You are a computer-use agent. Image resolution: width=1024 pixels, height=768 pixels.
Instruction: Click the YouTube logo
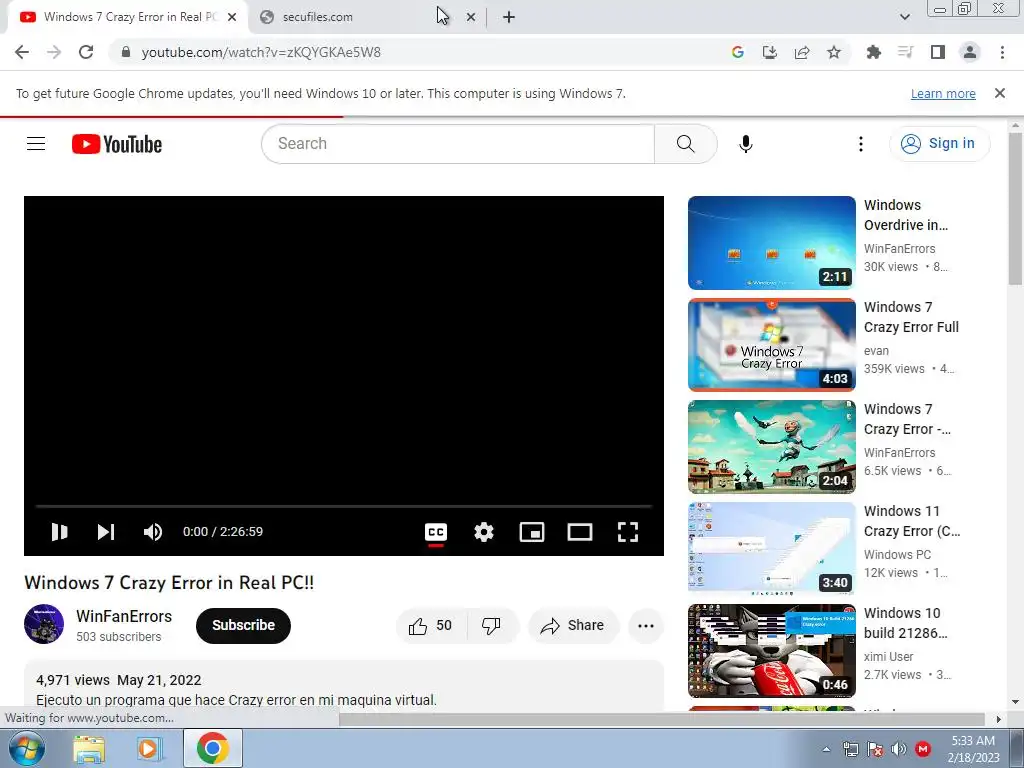[117, 144]
